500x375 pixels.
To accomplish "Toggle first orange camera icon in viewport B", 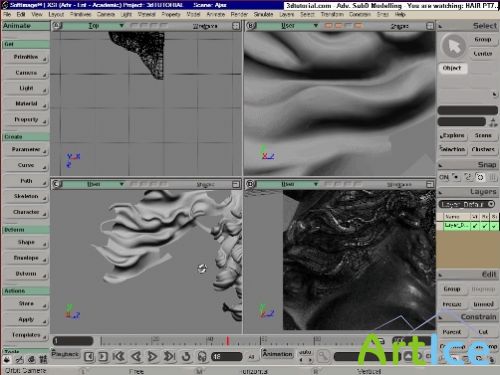I will 328,26.
